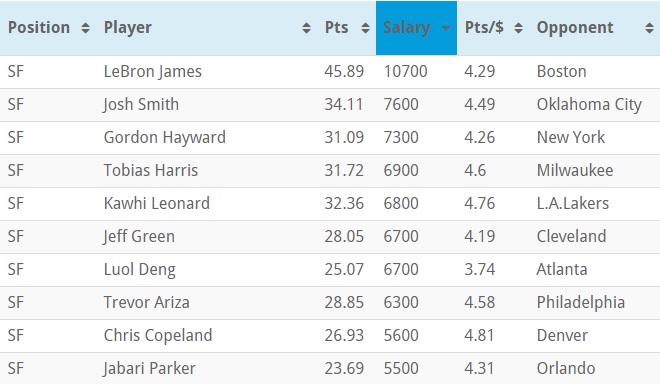Click the Pts column sort arrows
The image size is (660, 384).
(365, 28)
